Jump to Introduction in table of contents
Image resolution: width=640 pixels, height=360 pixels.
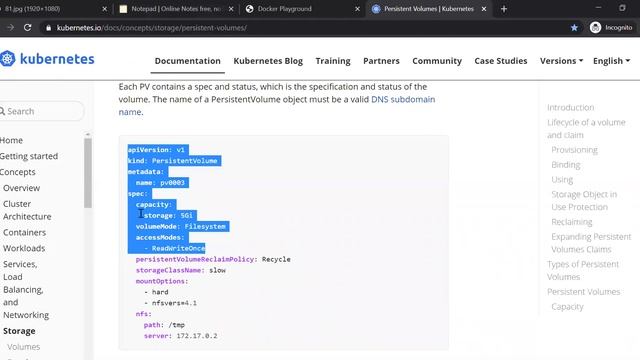point(570,107)
